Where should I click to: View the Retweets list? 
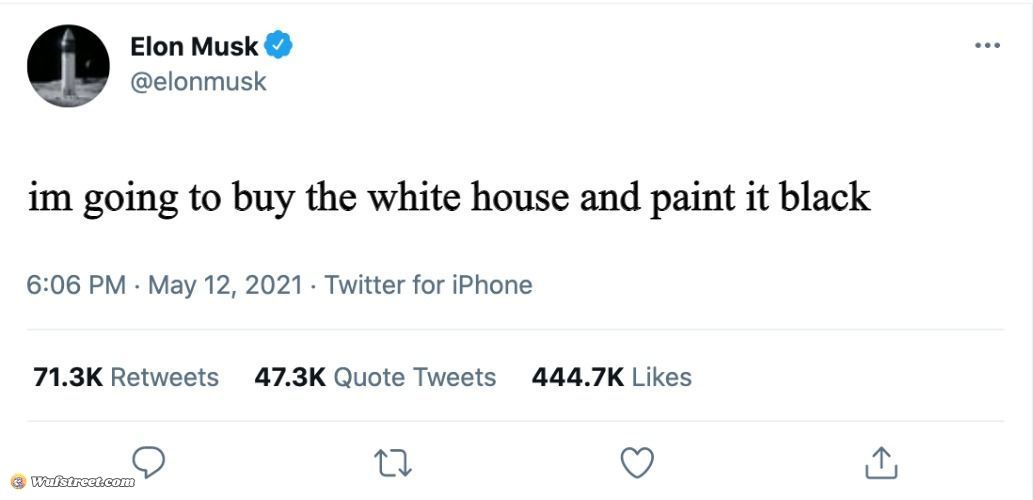click(x=164, y=377)
